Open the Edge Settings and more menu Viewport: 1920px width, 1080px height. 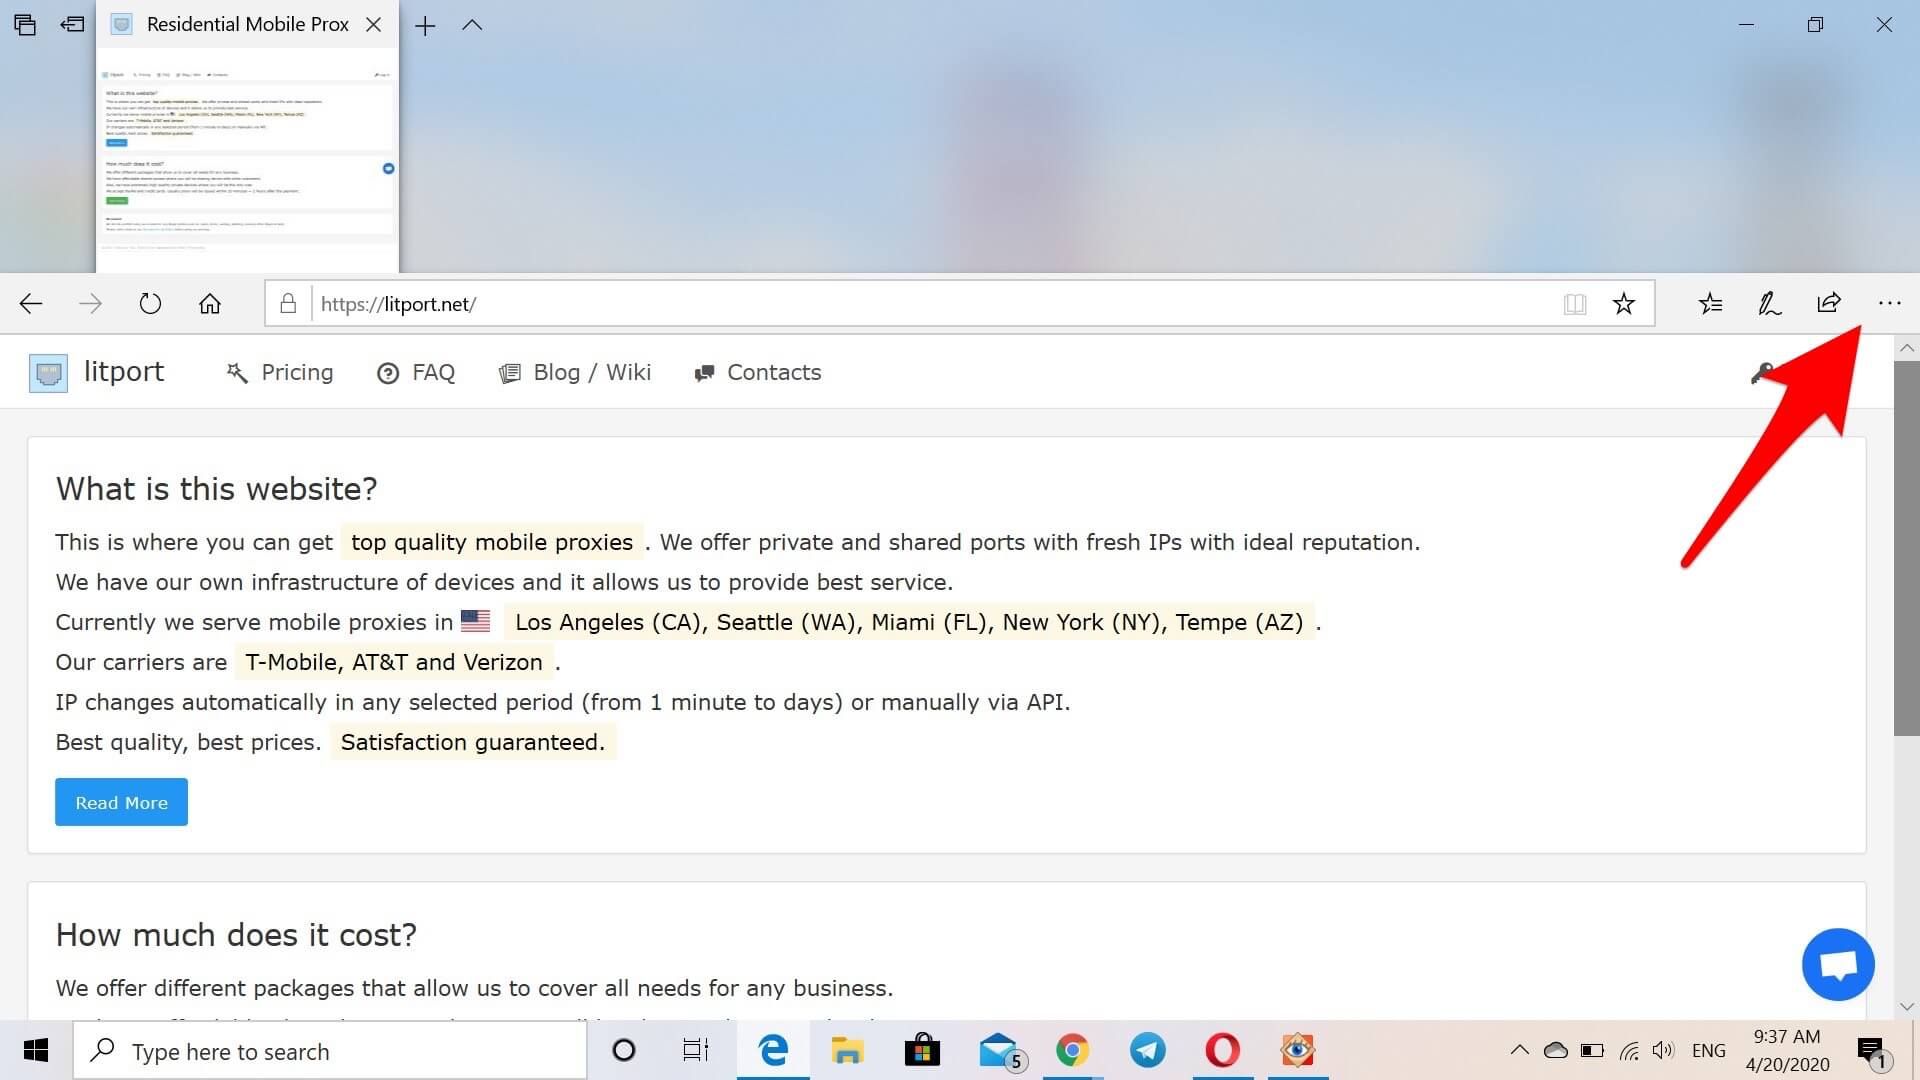click(1888, 303)
